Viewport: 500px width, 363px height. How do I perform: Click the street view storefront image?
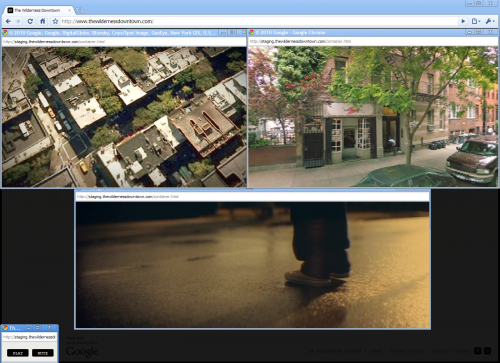pos(373,116)
